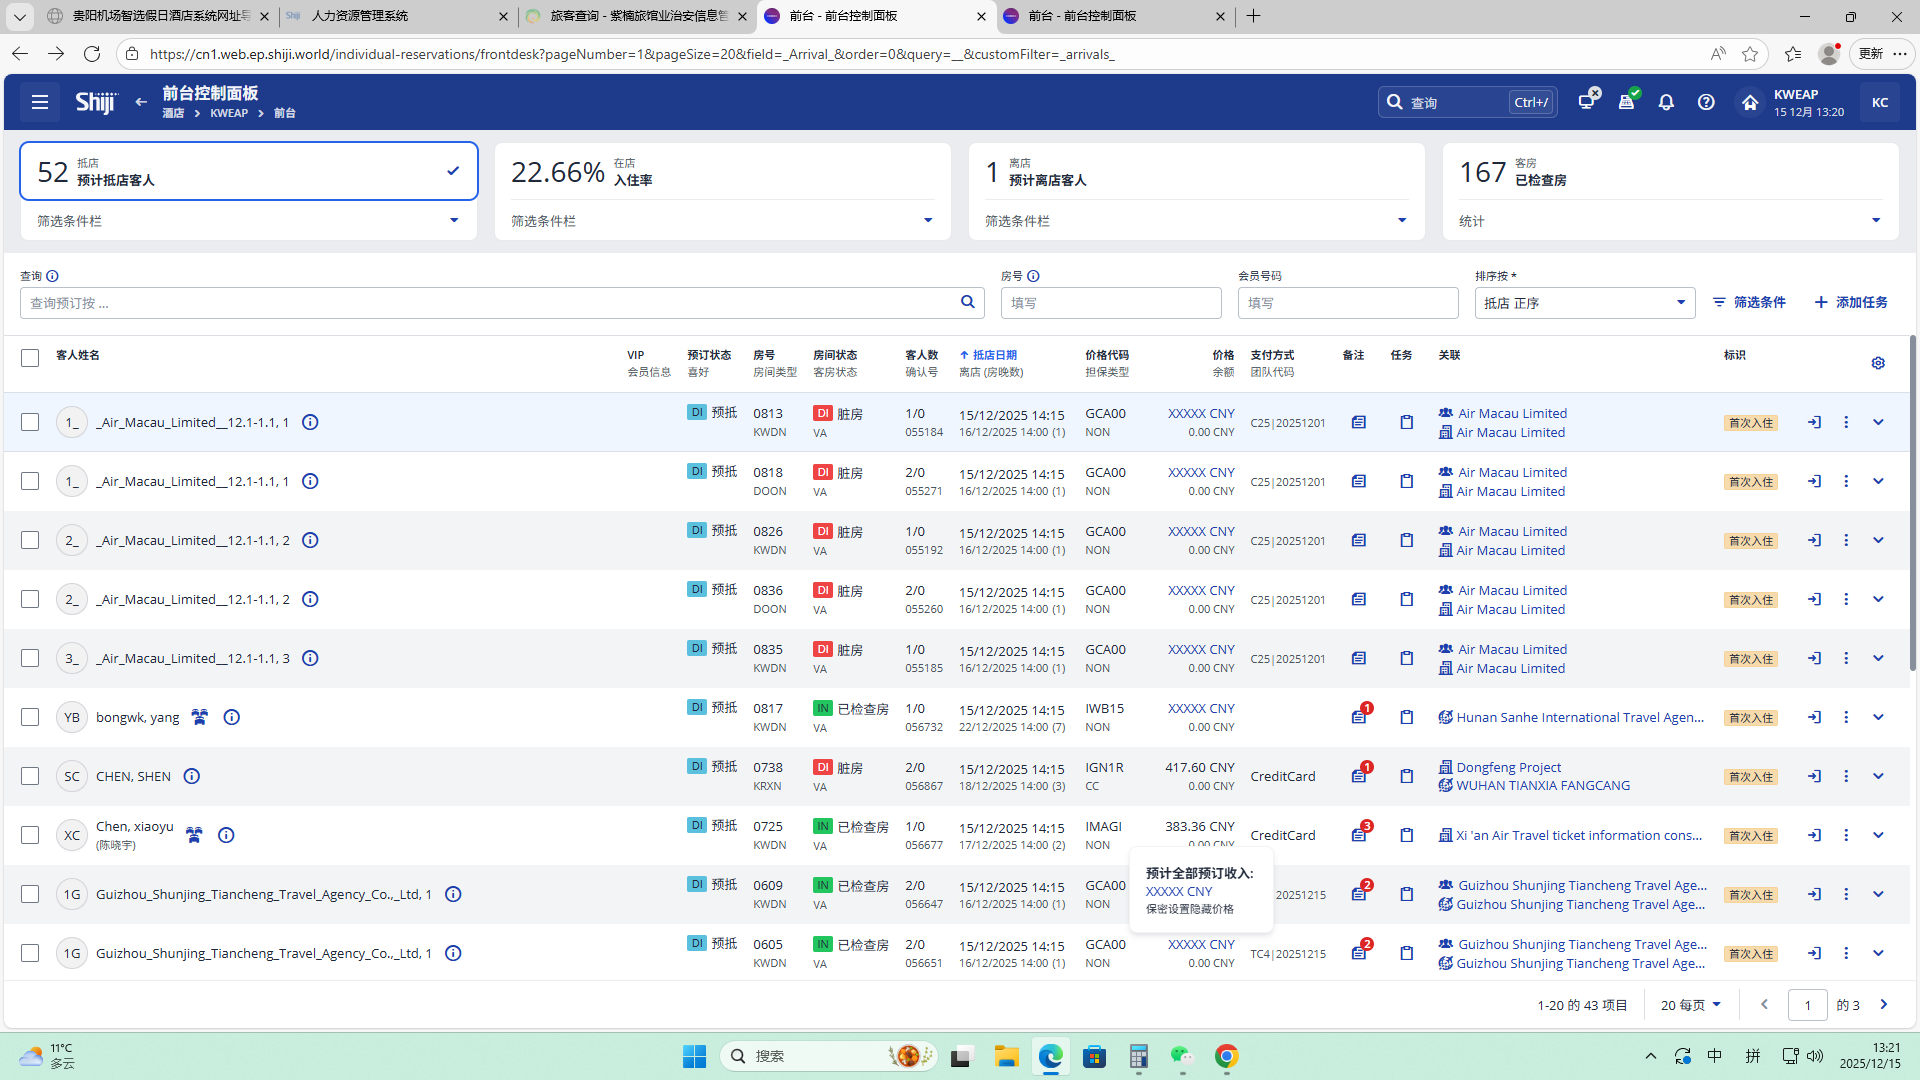Click the notifications bell icon
Viewport: 1920px width, 1080px height.
click(1666, 102)
